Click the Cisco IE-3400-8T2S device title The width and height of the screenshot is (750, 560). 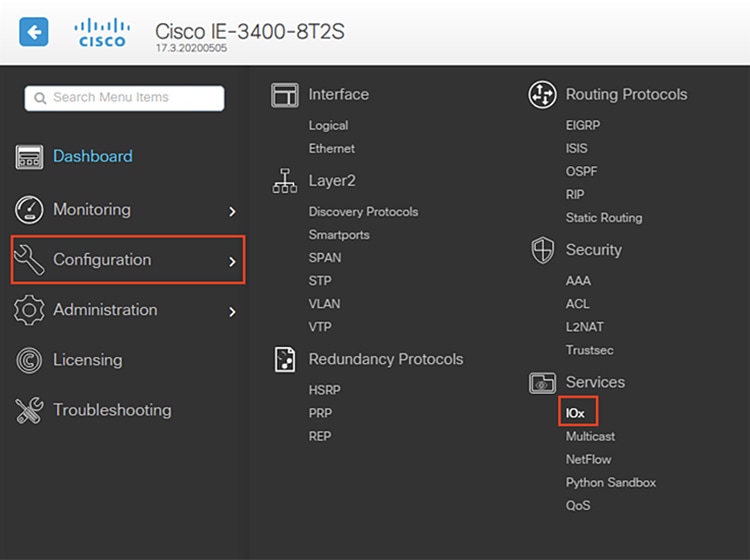click(x=250, y=32)
